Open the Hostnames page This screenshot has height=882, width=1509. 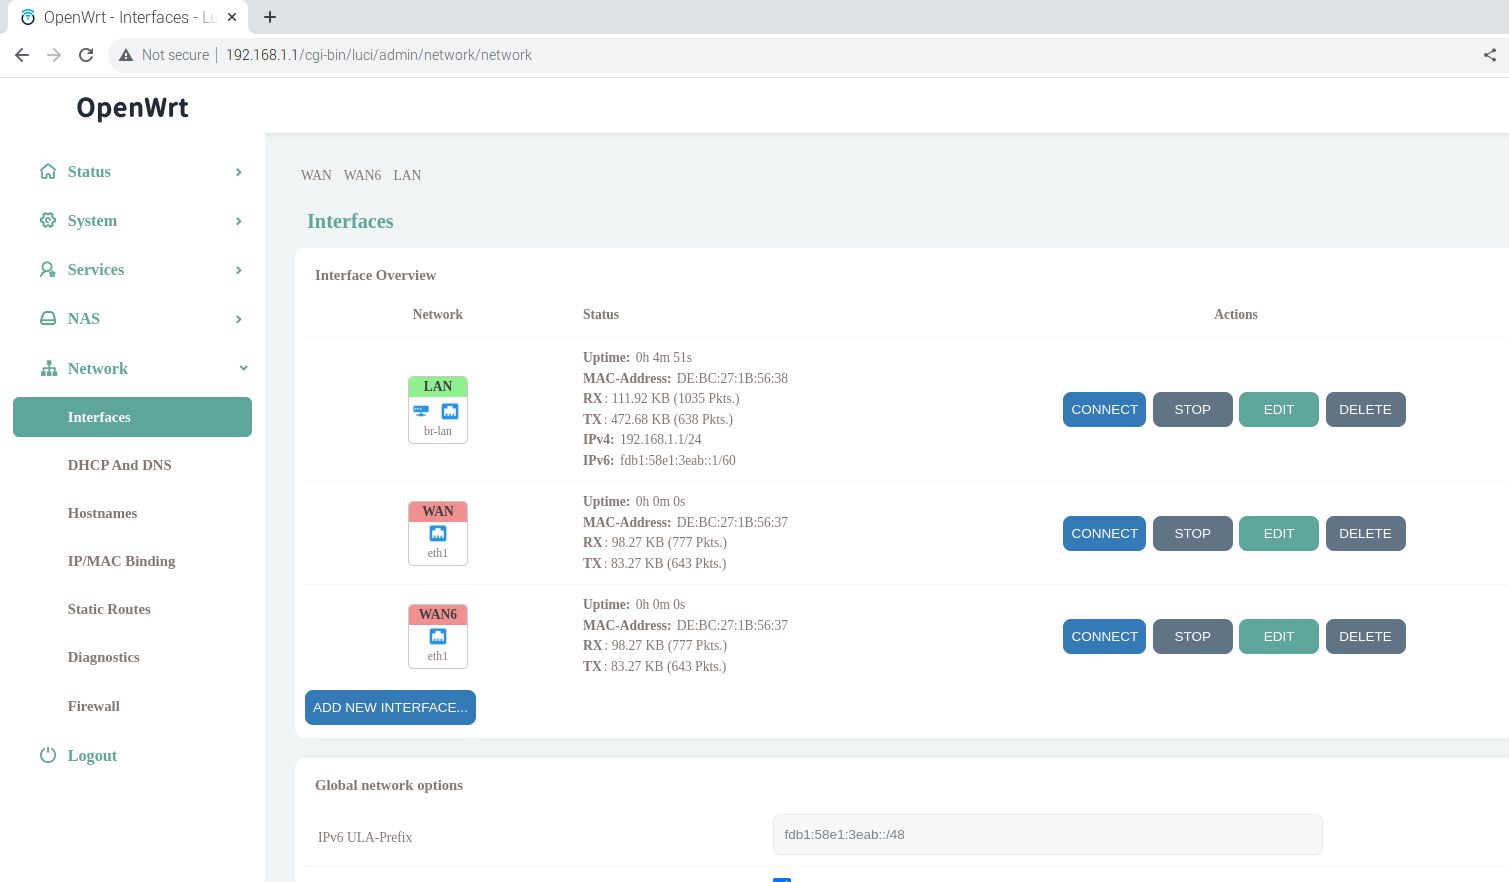tap(102, 513)
